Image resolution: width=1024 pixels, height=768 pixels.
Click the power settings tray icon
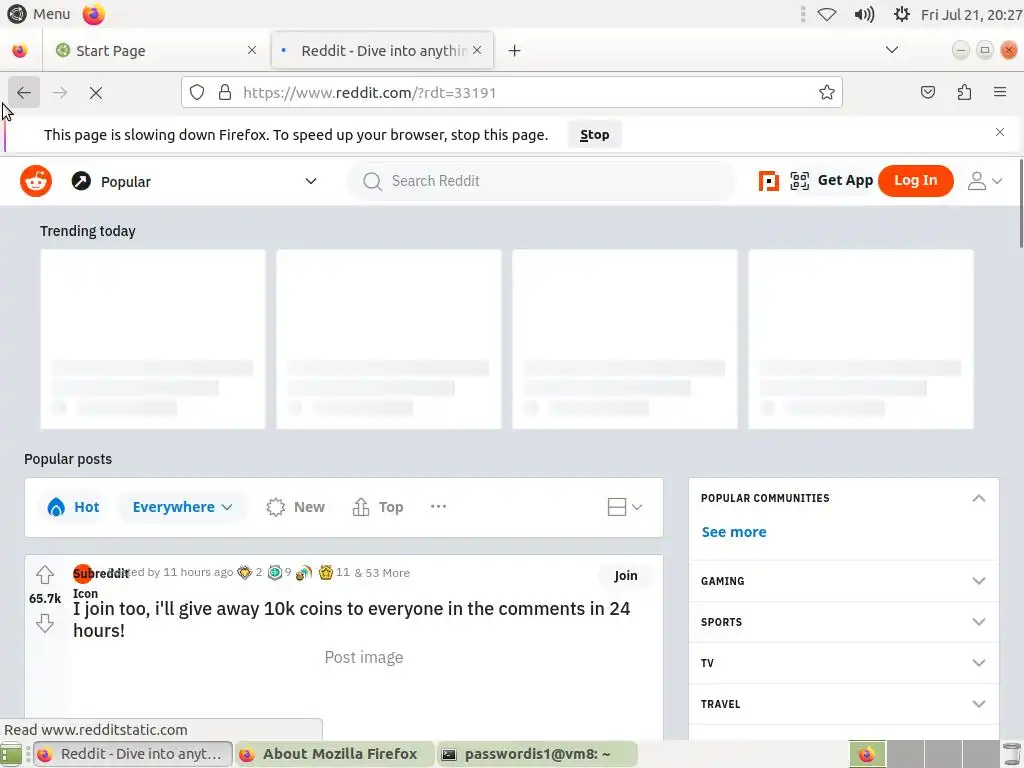pos(901,14)
